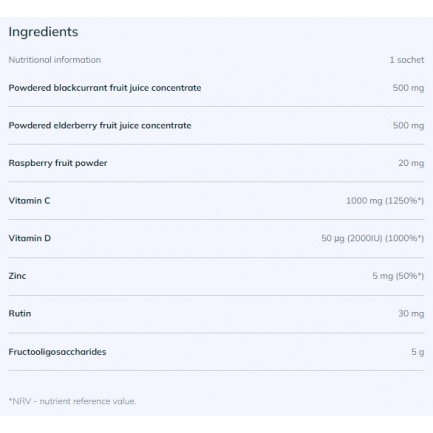Click the 50 µg (2000IU) value
Viewport: 433px width, 433px height.
tap(373, 238)
